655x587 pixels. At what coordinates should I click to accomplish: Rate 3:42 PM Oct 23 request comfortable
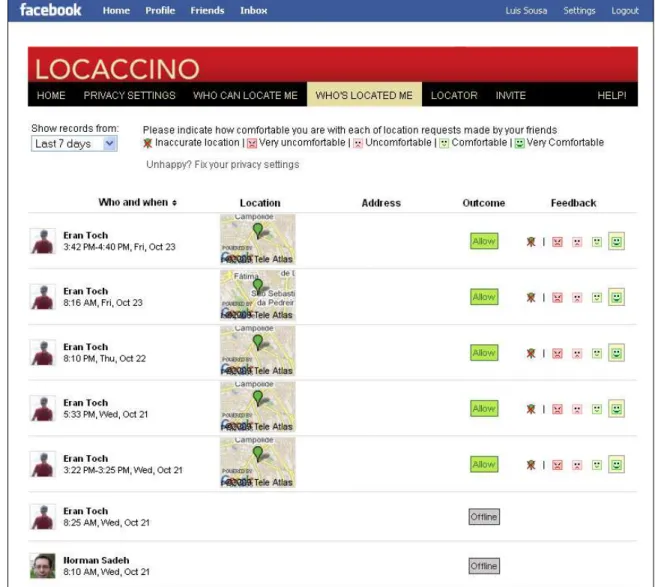[597, 241]
